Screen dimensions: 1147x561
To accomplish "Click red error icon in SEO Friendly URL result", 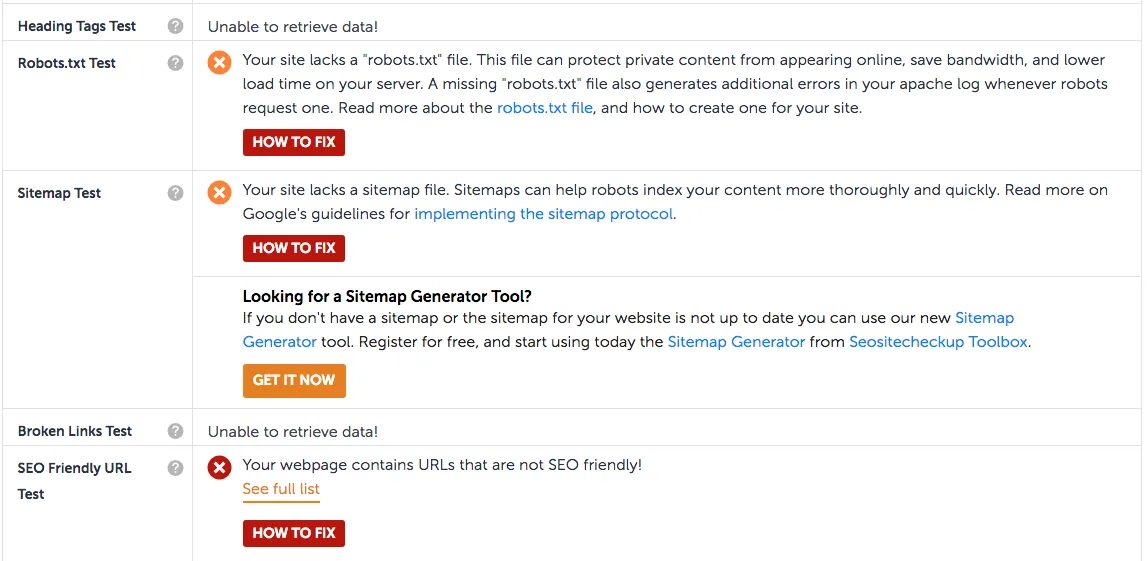I will click(x=219, y=467).
